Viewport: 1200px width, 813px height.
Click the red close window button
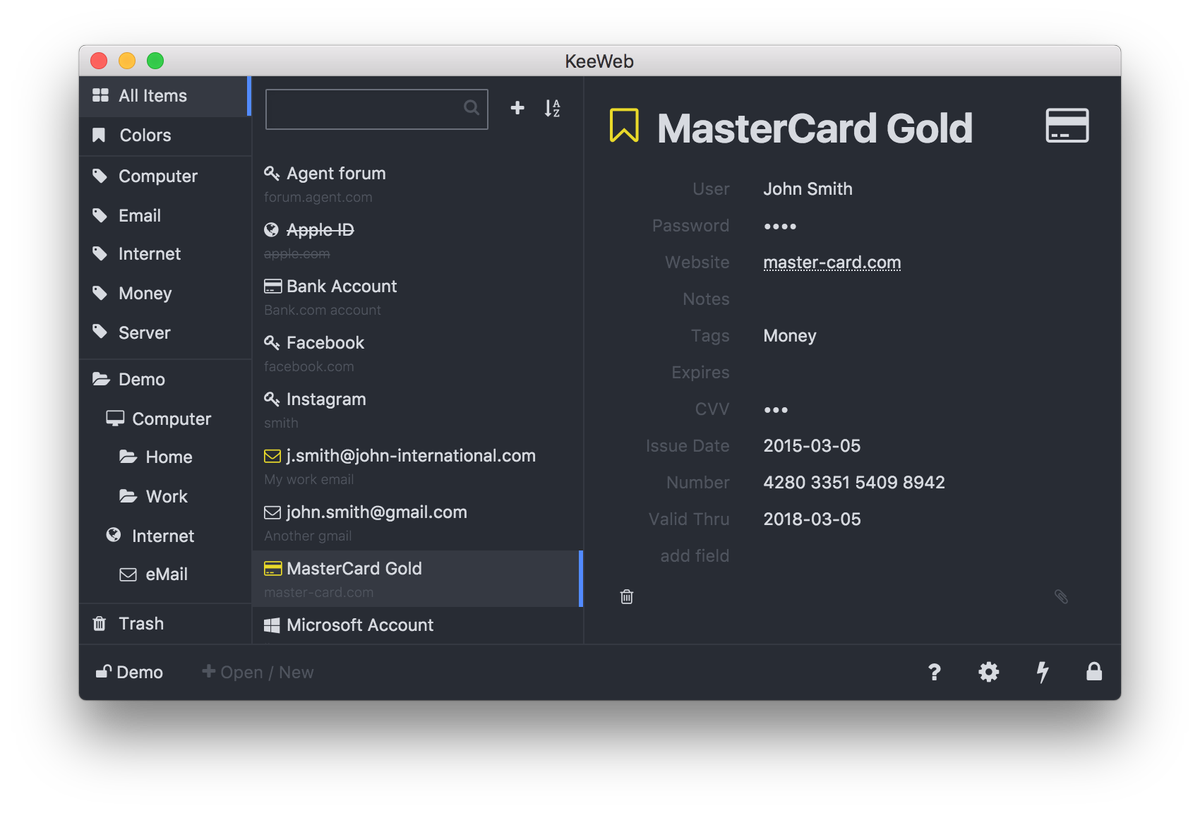point(99,61)
